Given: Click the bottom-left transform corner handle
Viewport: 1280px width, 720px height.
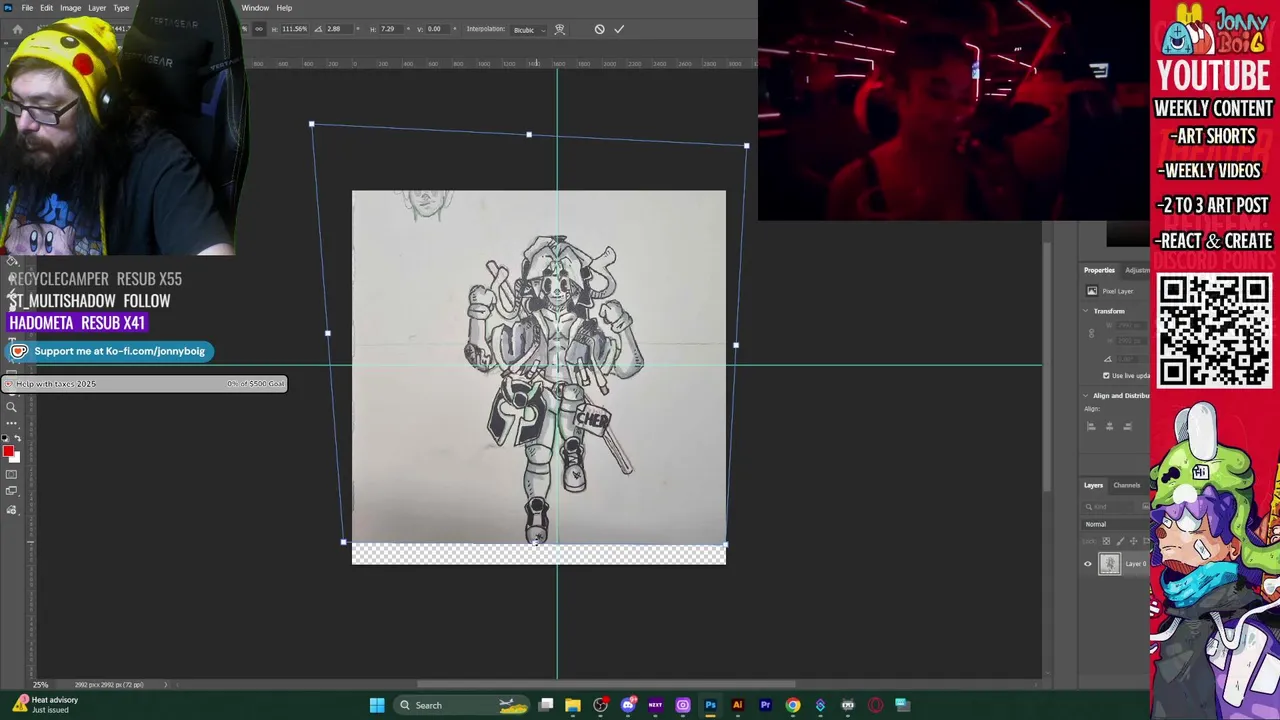Looking at the screenshot, I should (344, 542).
